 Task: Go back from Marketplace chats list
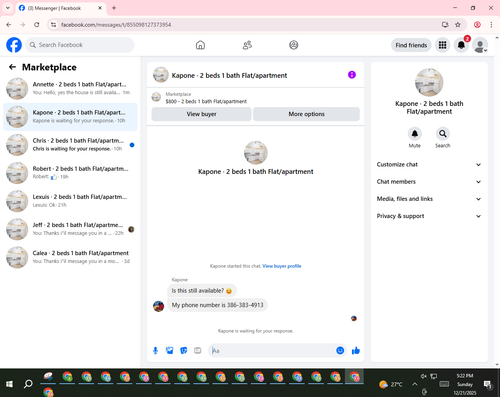pyautogui.click(x=13, y=67)
